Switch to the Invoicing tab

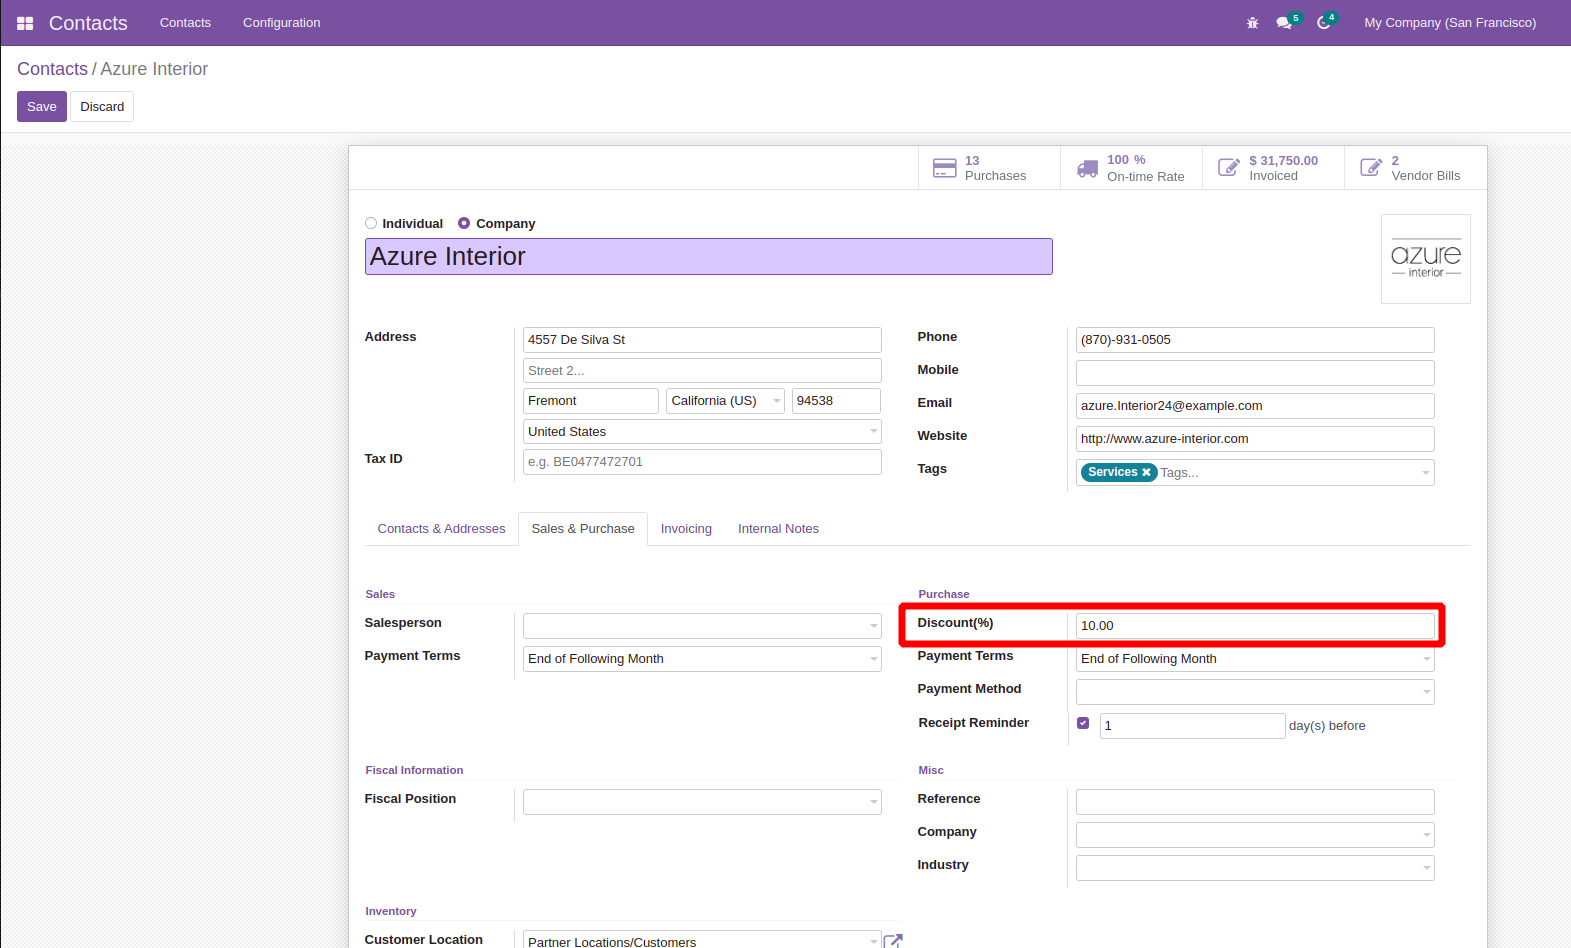pos(686,529)
